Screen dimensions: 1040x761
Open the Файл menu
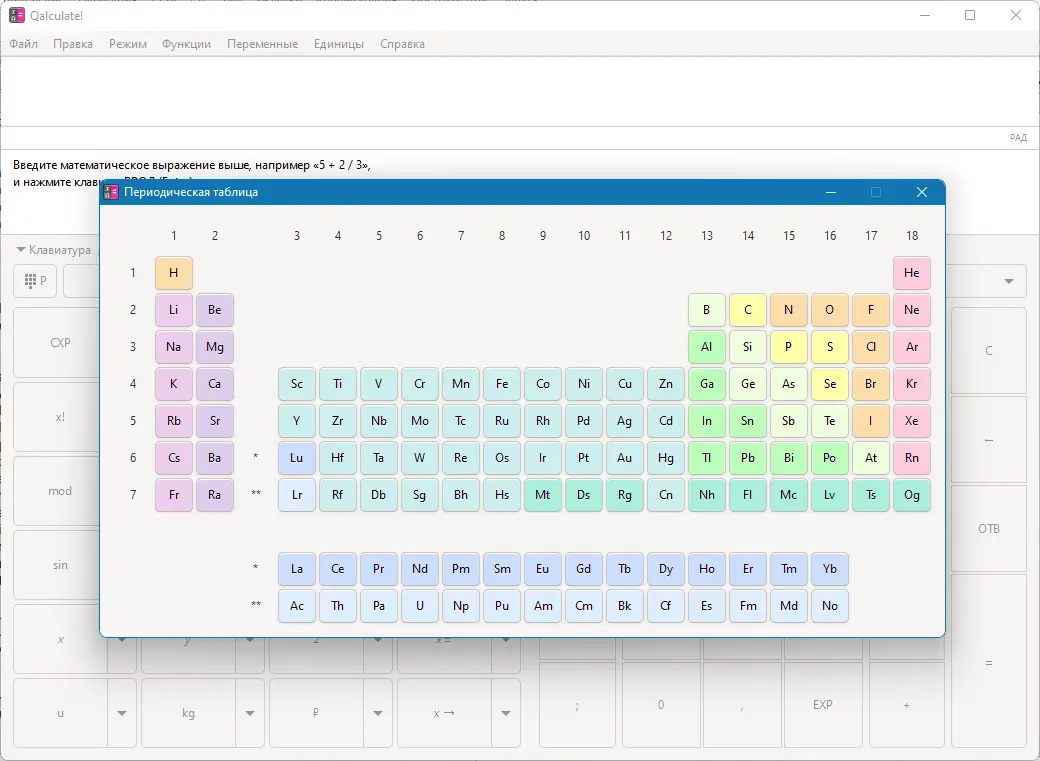tap(23, 44)
